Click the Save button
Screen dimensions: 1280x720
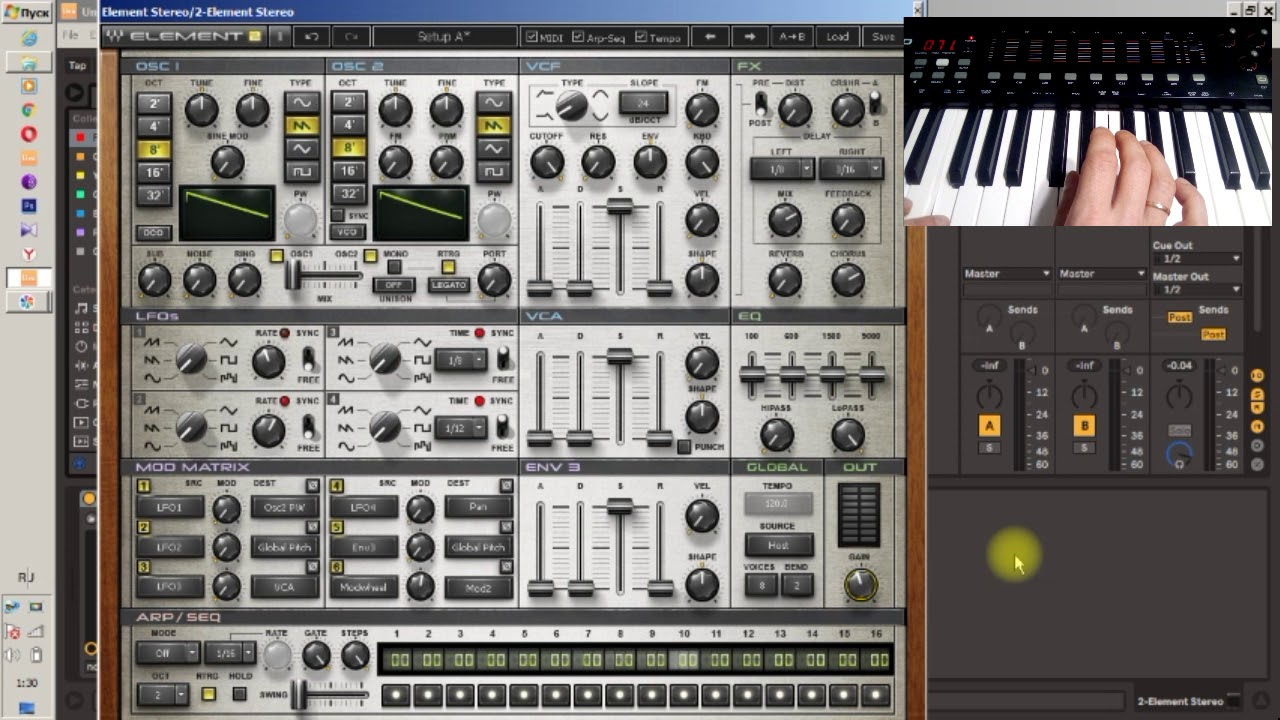[x=883, y=36]
